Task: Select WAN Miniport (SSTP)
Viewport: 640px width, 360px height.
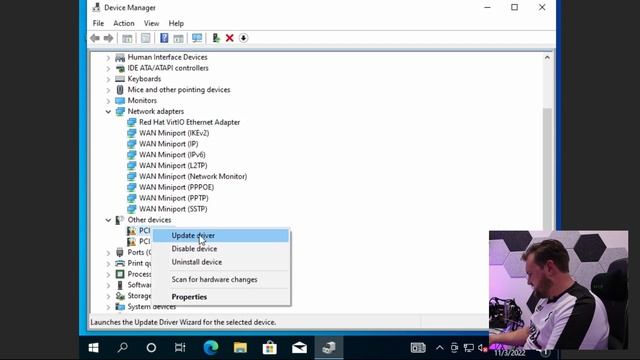Action: pyautogui.click(x=173, y=209)
